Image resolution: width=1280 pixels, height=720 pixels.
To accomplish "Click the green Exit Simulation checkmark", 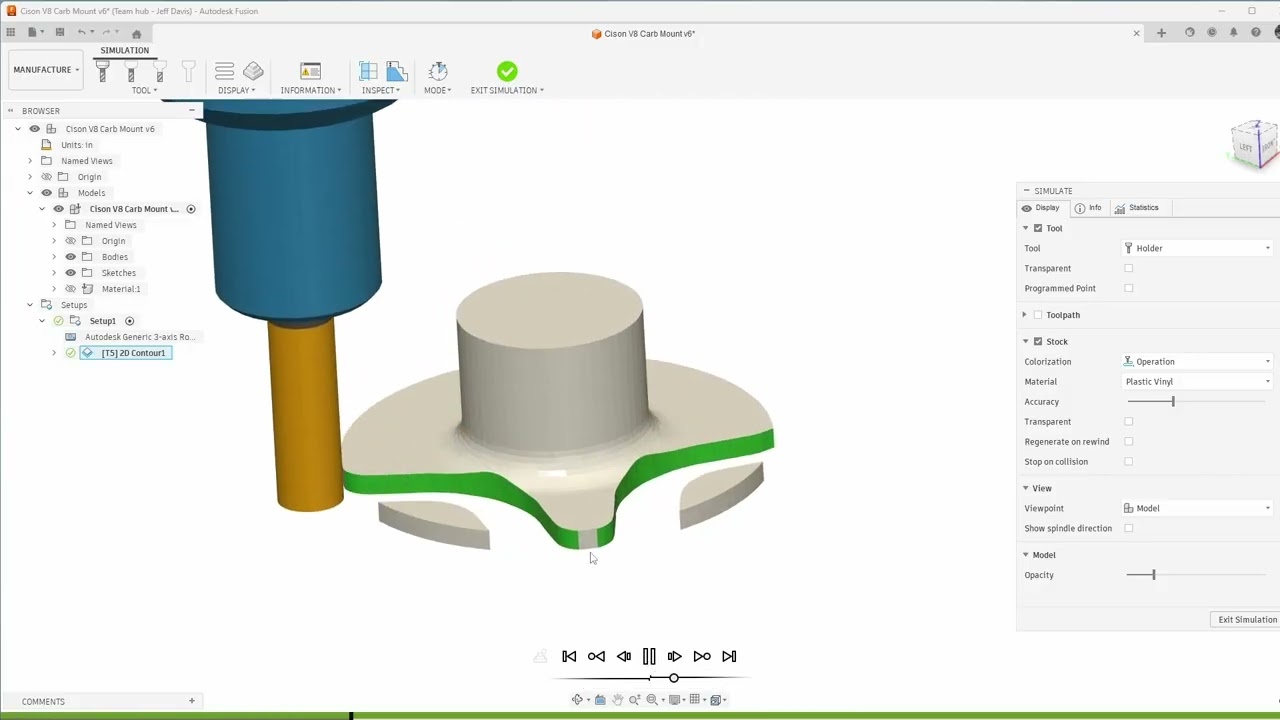I will pyautogui.click(x=507, y=71).
